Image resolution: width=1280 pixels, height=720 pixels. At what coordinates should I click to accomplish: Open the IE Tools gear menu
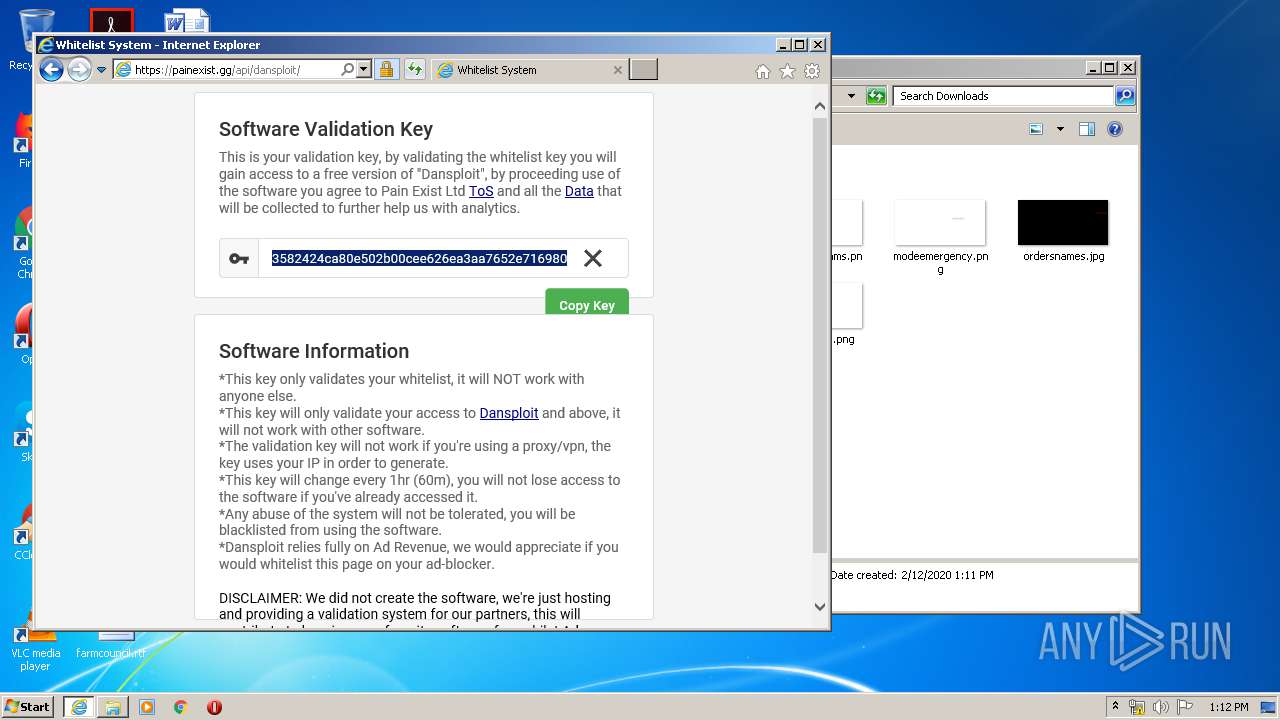click(812, 71)
